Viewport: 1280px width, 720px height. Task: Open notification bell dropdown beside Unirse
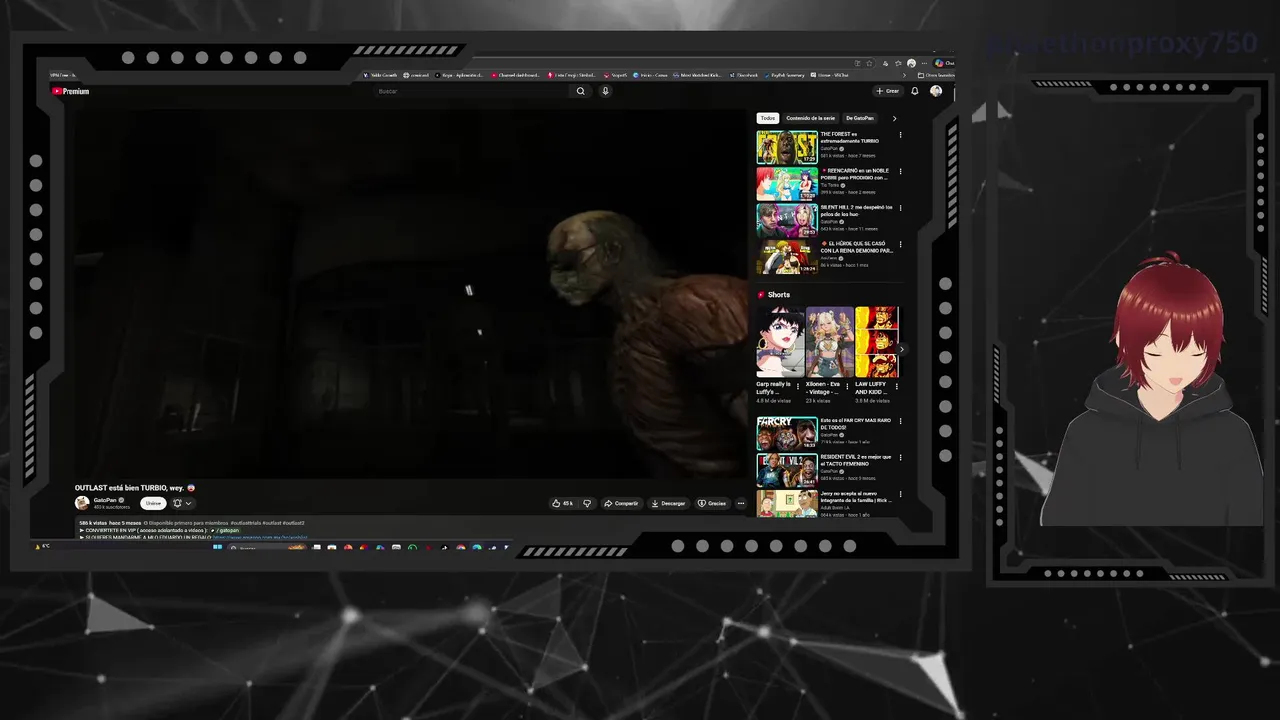pos(182,503)
